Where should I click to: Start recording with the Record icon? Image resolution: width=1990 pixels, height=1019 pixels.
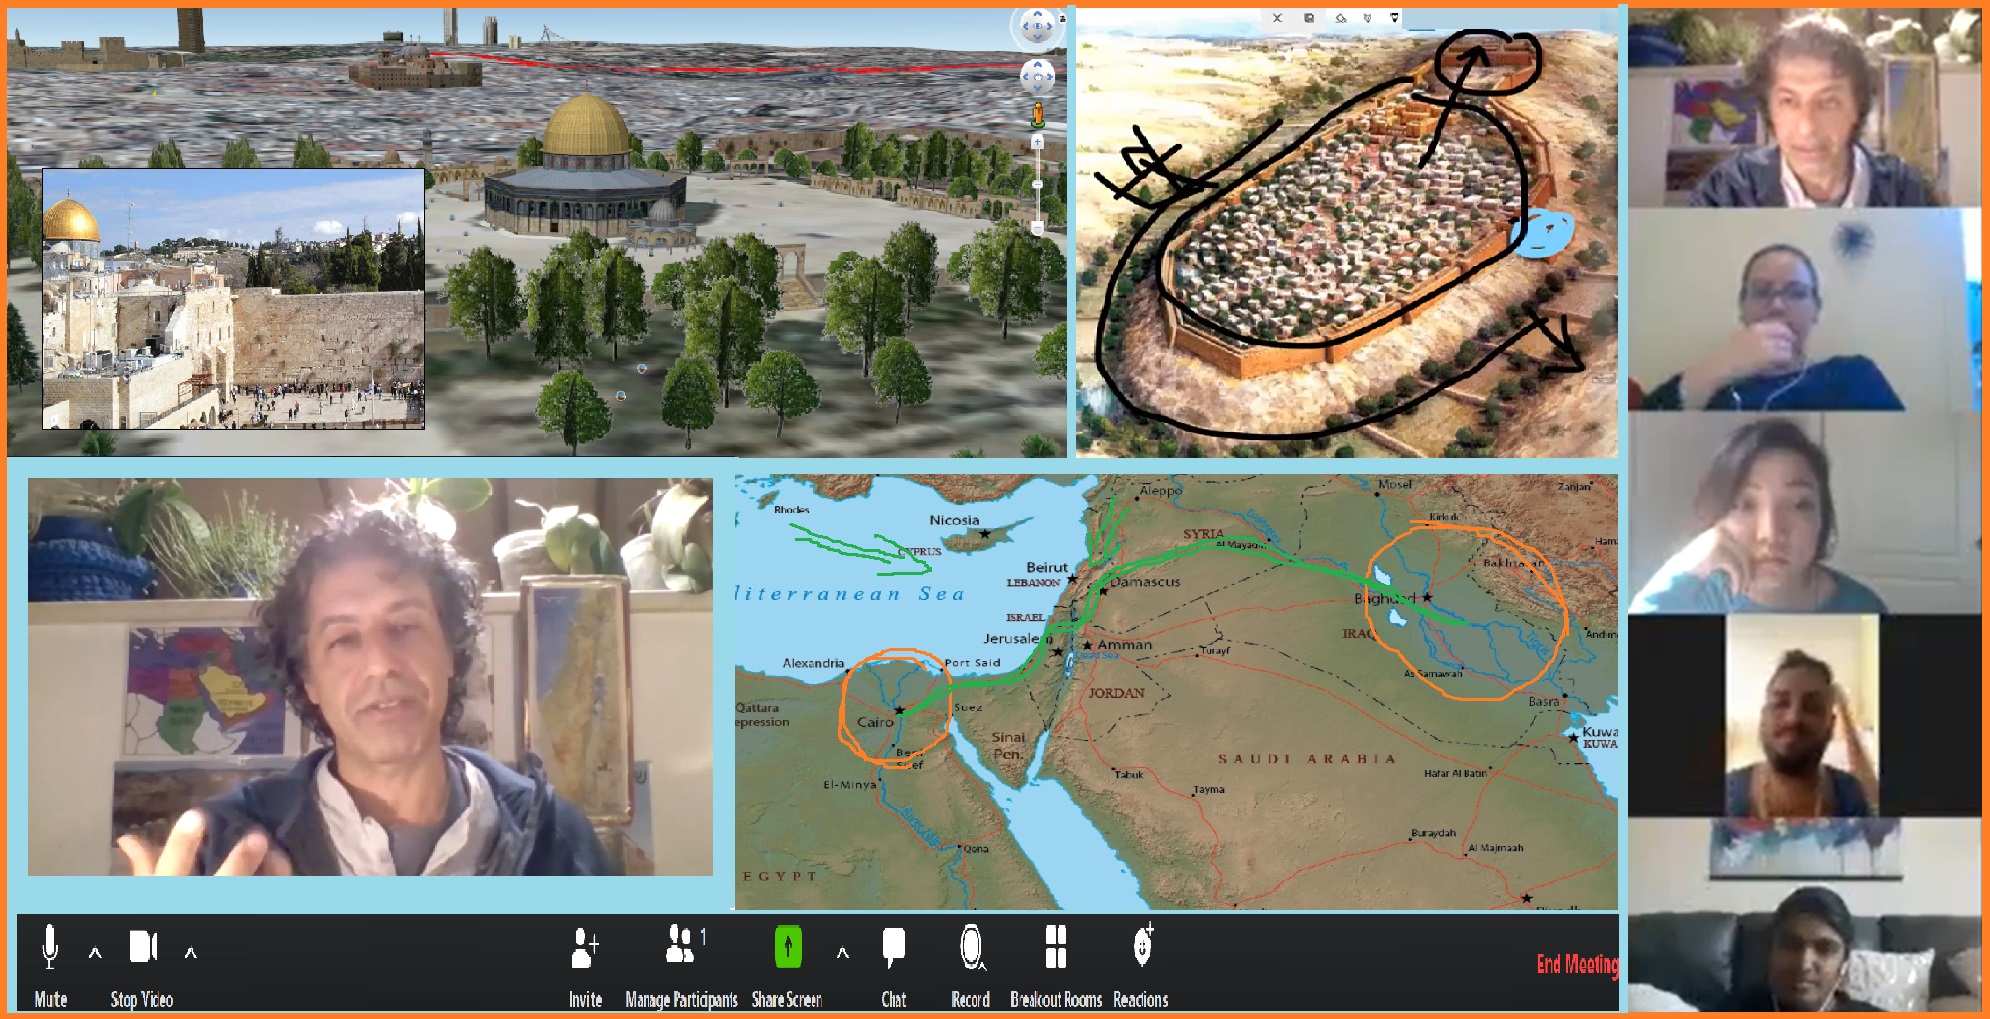pyautogui.click(x=970, y=947)
